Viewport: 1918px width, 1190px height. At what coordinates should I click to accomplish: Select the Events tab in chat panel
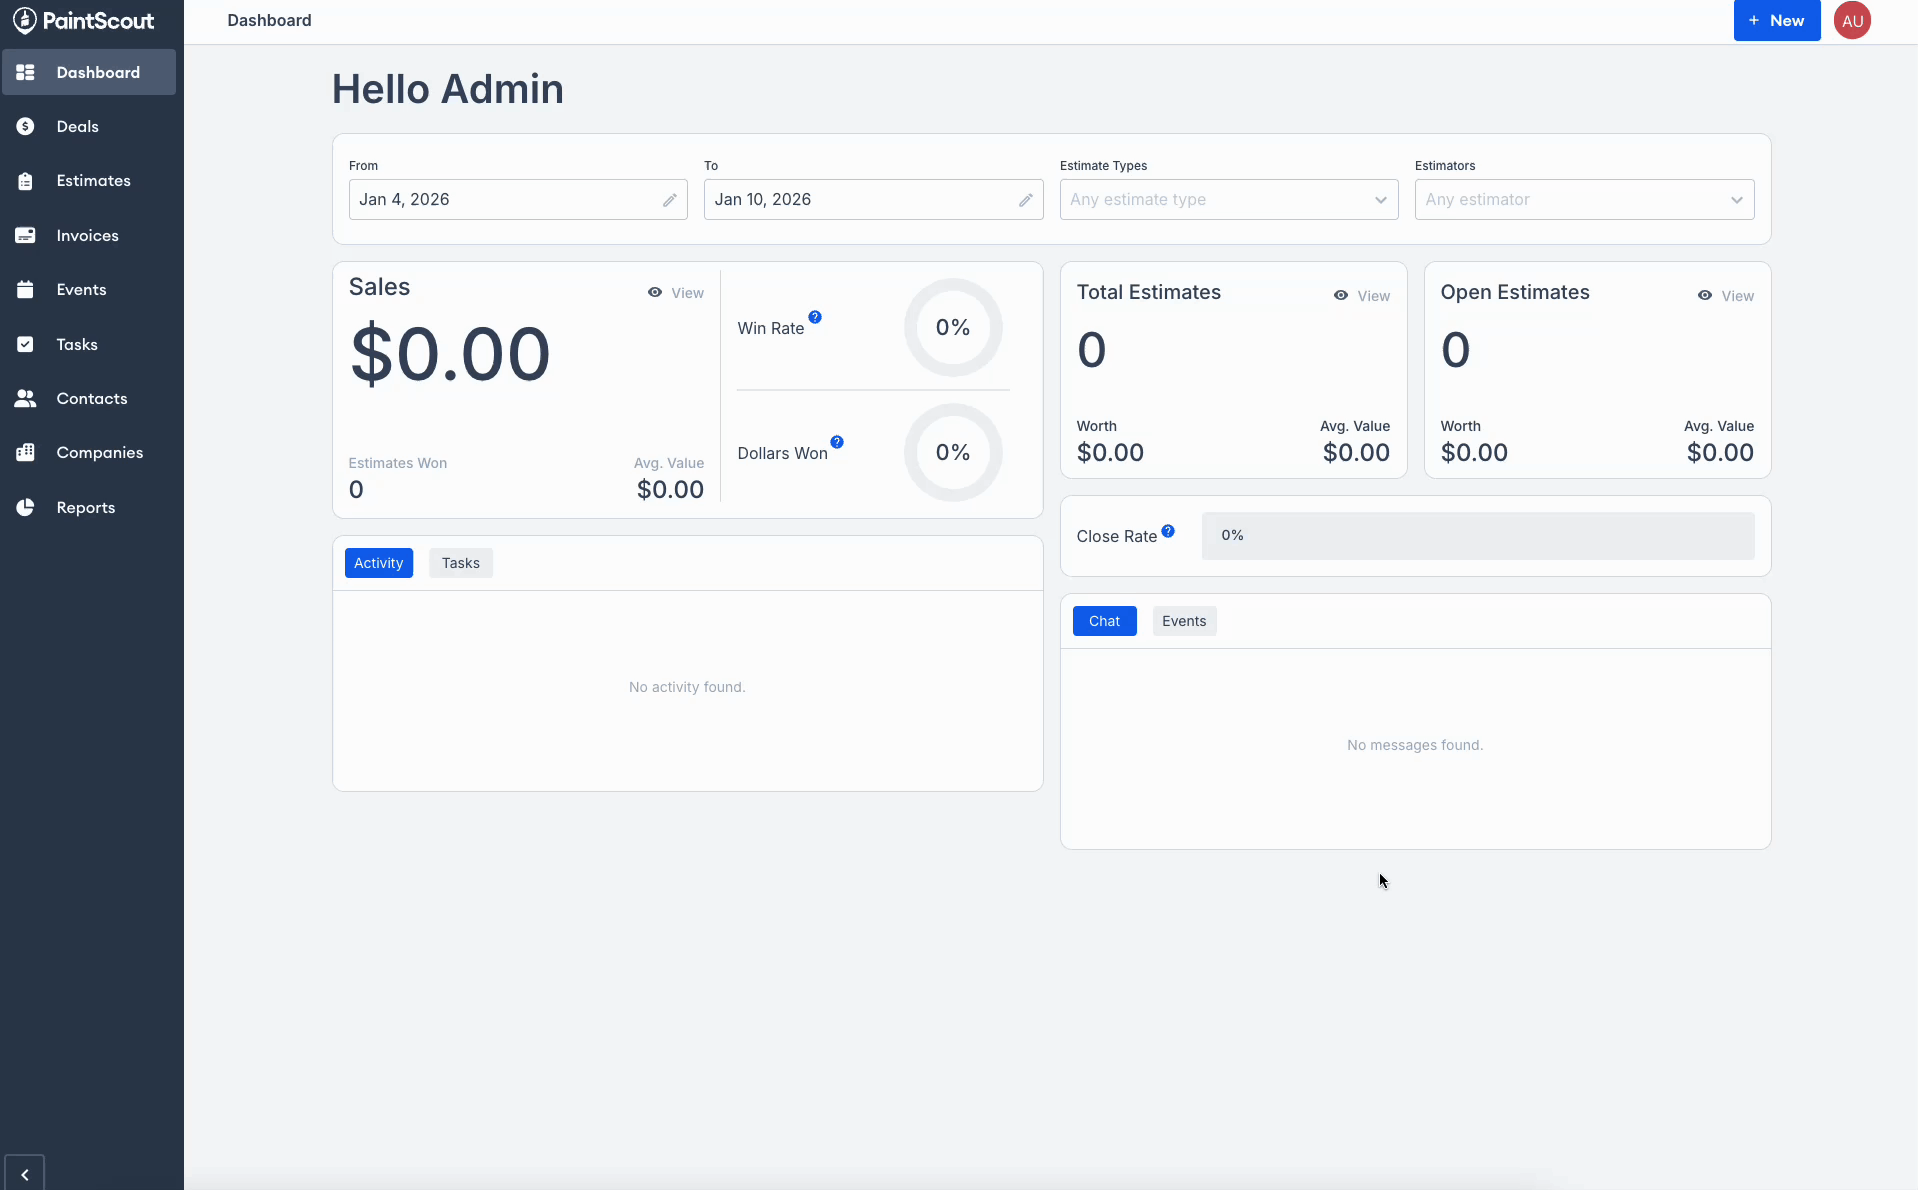point(1184,621)
